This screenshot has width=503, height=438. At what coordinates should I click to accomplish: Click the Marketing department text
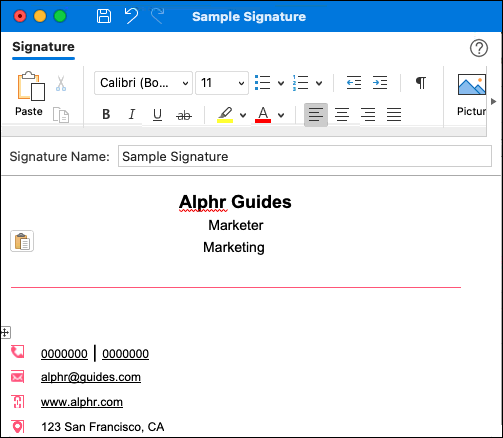pos(234,248)
